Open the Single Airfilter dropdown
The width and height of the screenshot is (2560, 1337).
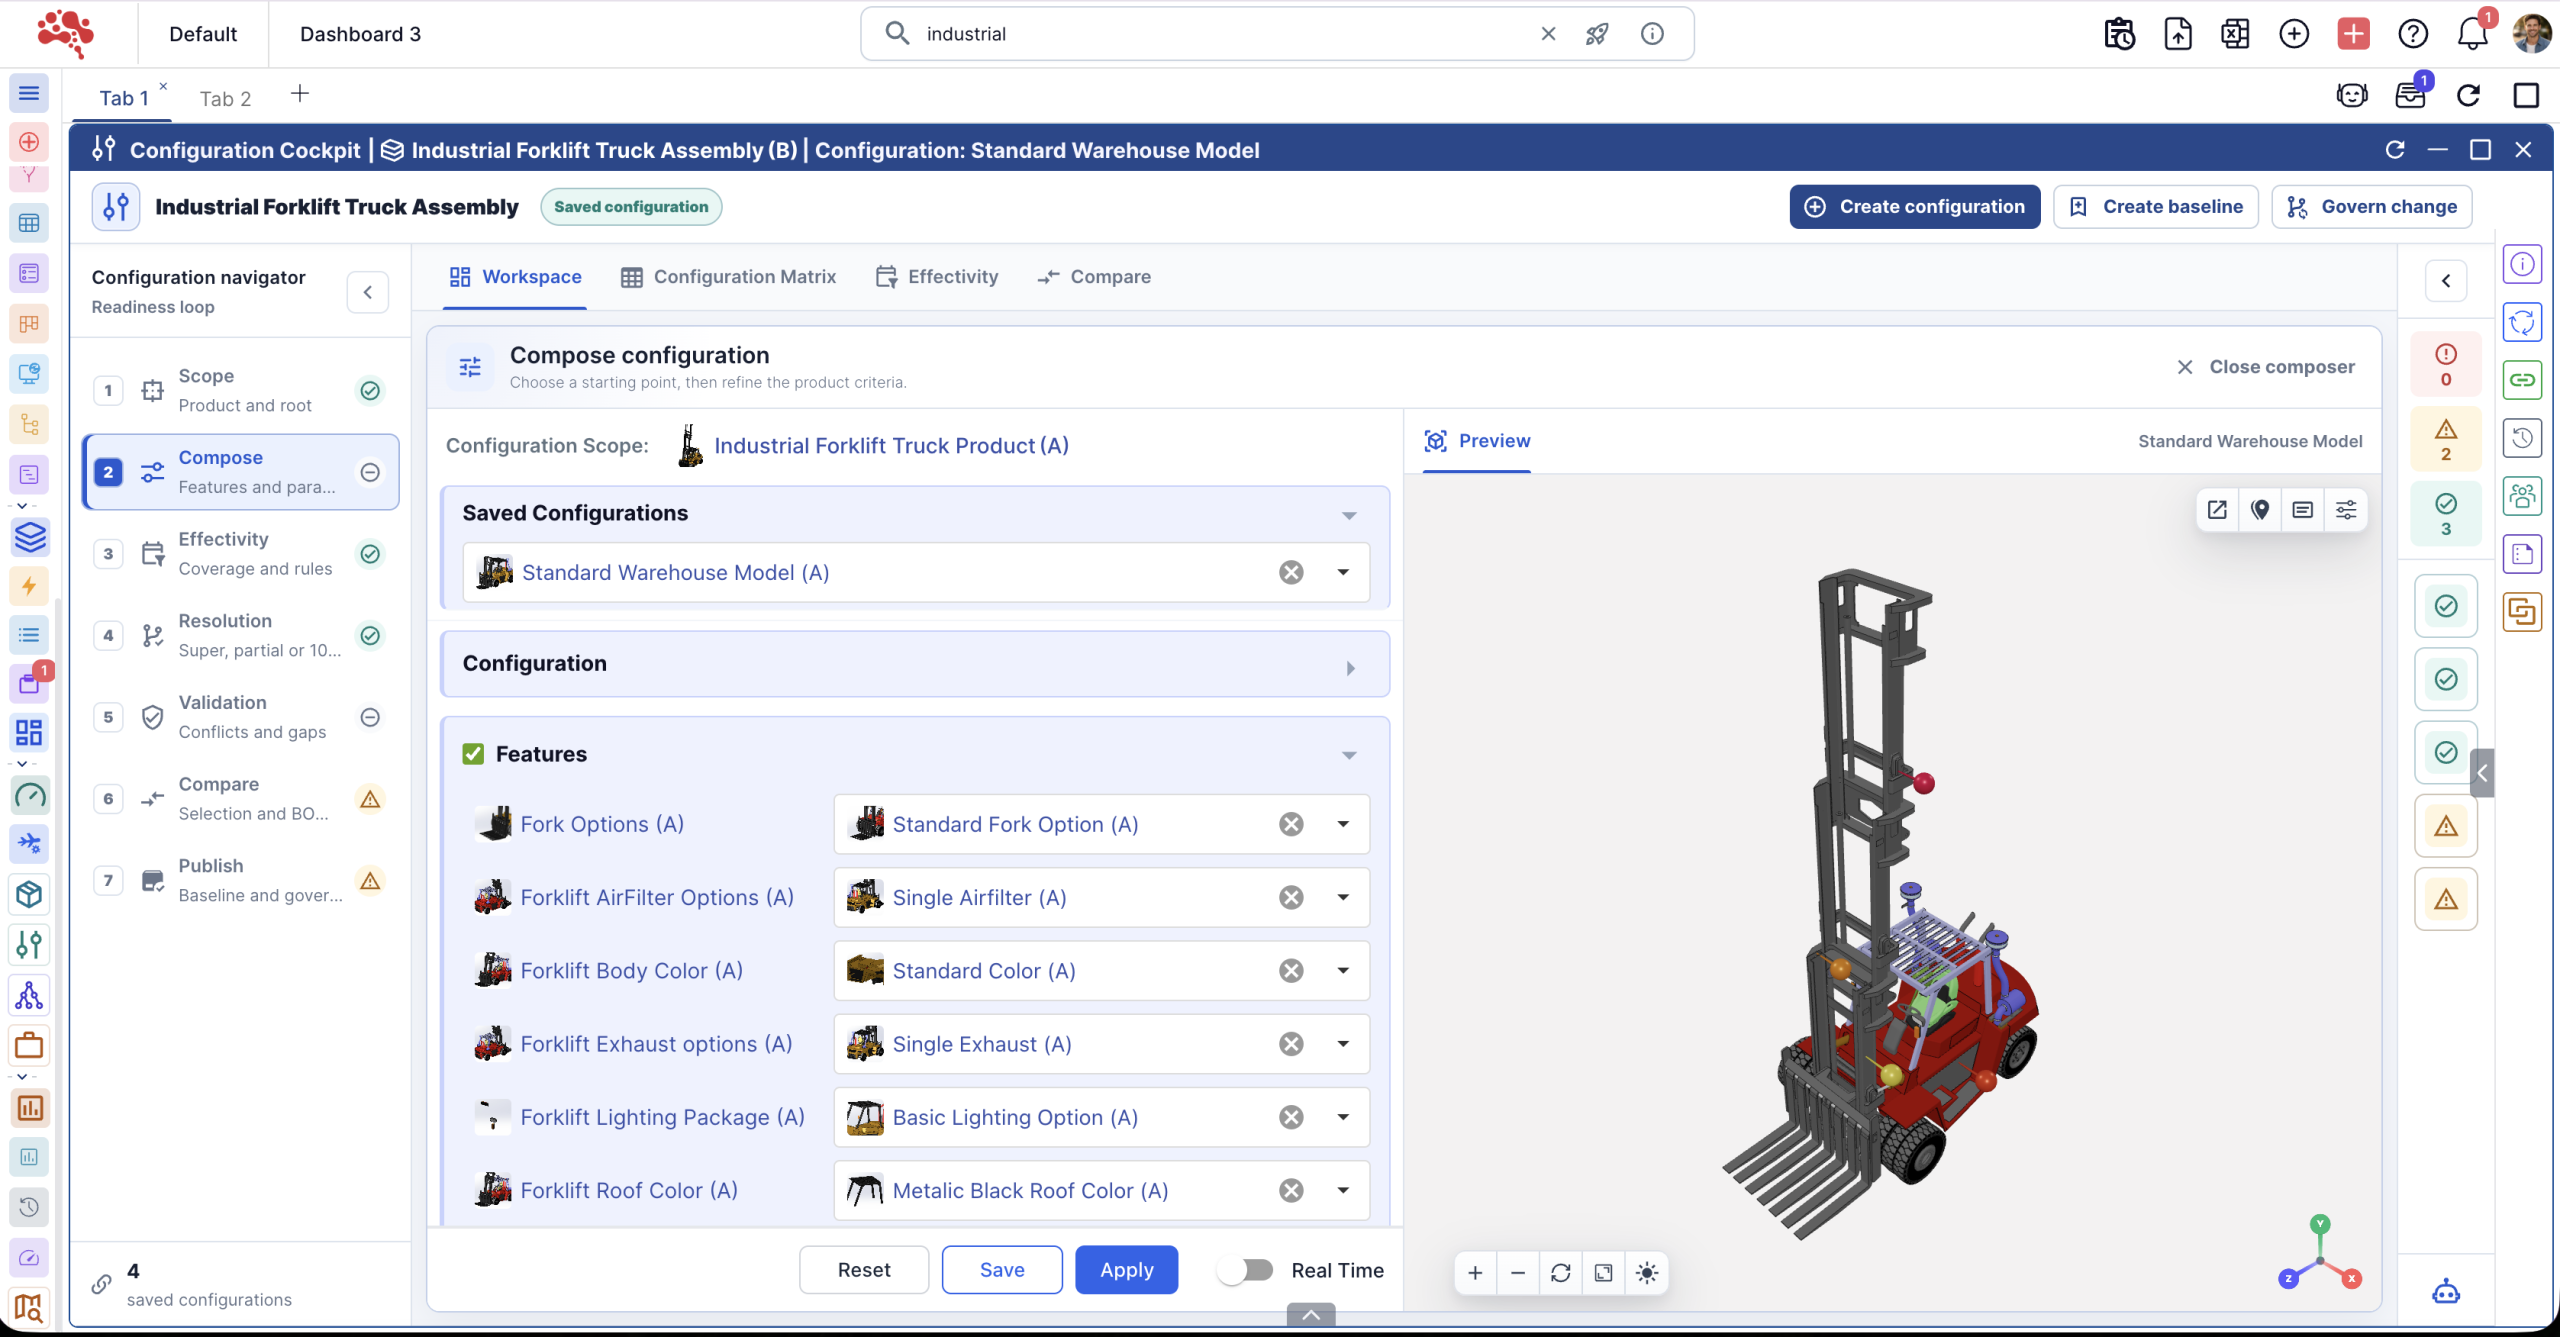[x=1343, y=898]
